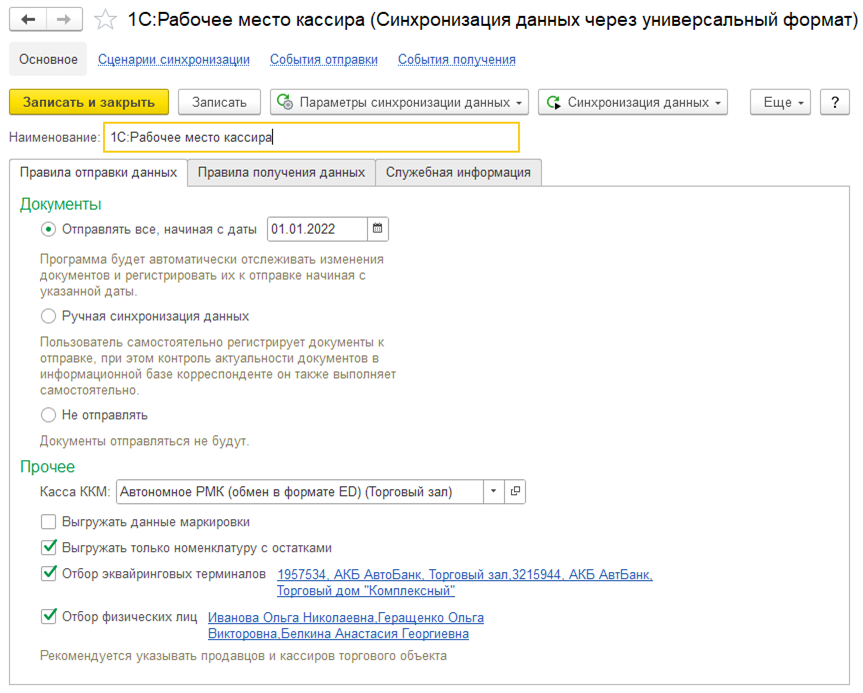Select 'Ручная синхронизация данных' radio button
Screen dimensions: 863x693
point(48,316)
